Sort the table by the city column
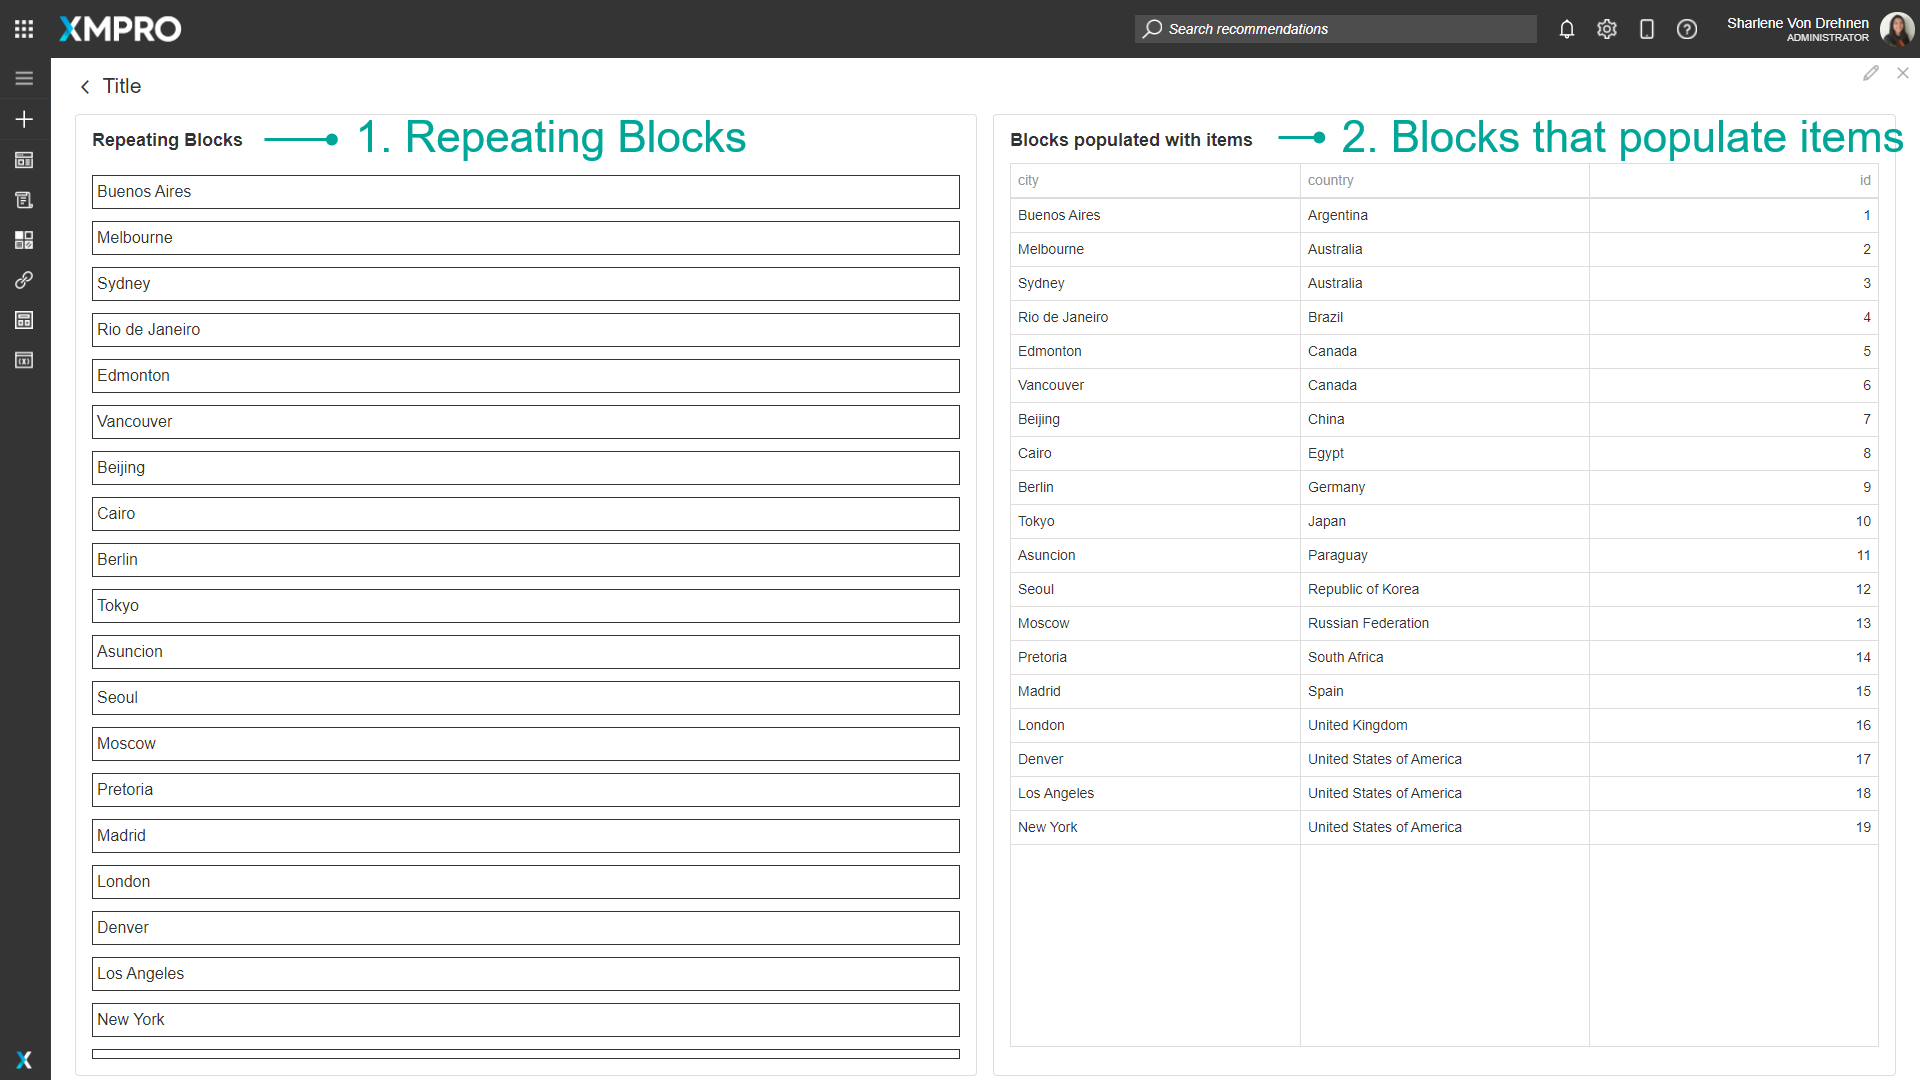 (1028, 180)
